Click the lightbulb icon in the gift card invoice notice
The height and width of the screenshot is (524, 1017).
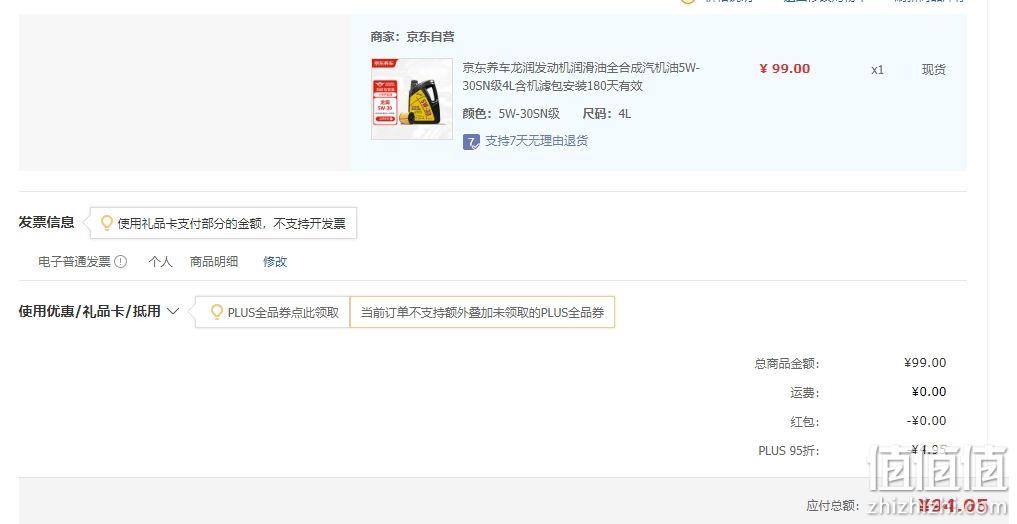pos(107,223)
